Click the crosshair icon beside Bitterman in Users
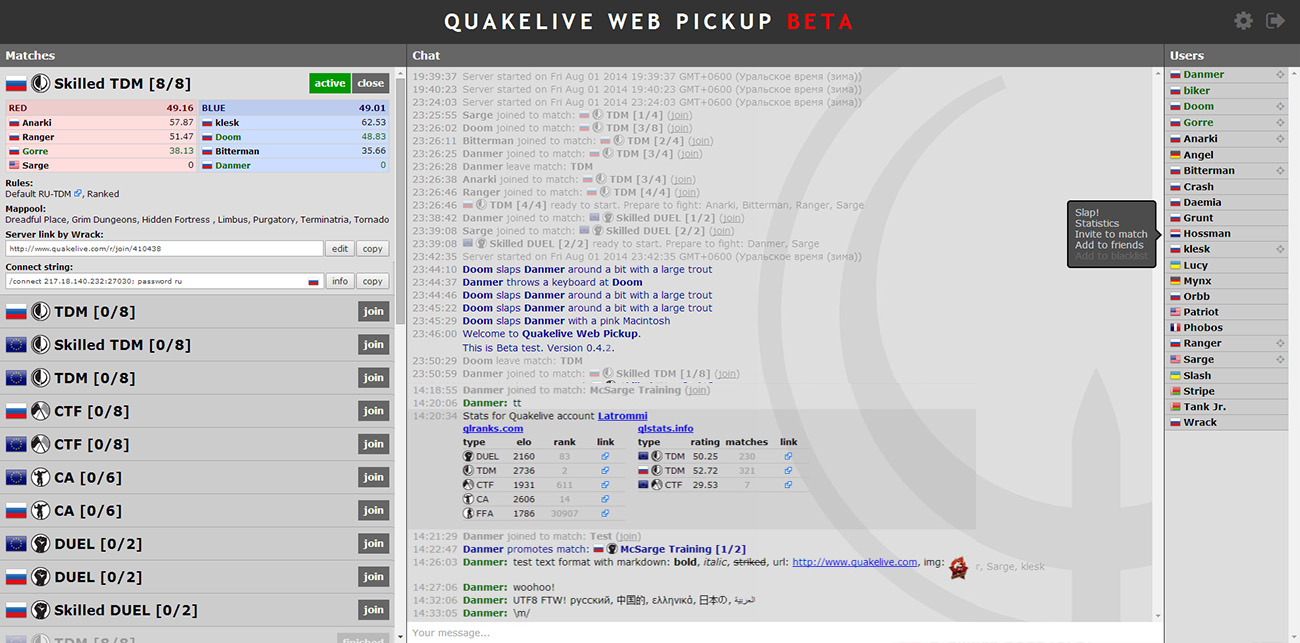1300x643 pixels. click(1280, 171)
